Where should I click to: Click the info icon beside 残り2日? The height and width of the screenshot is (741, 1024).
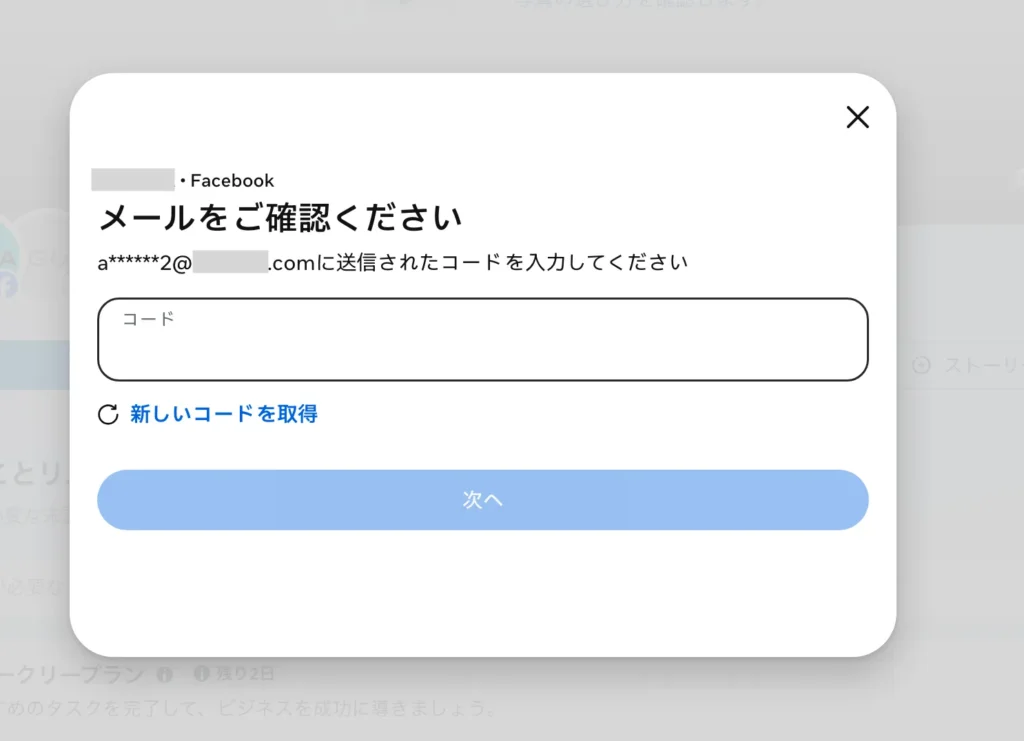[x=201, y=674]
